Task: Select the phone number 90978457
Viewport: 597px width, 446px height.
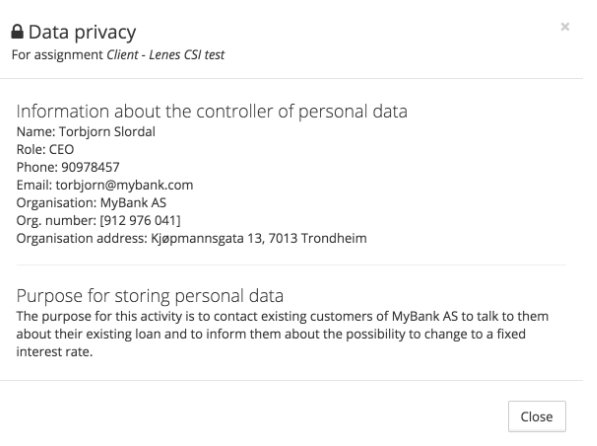Action: 91,167
